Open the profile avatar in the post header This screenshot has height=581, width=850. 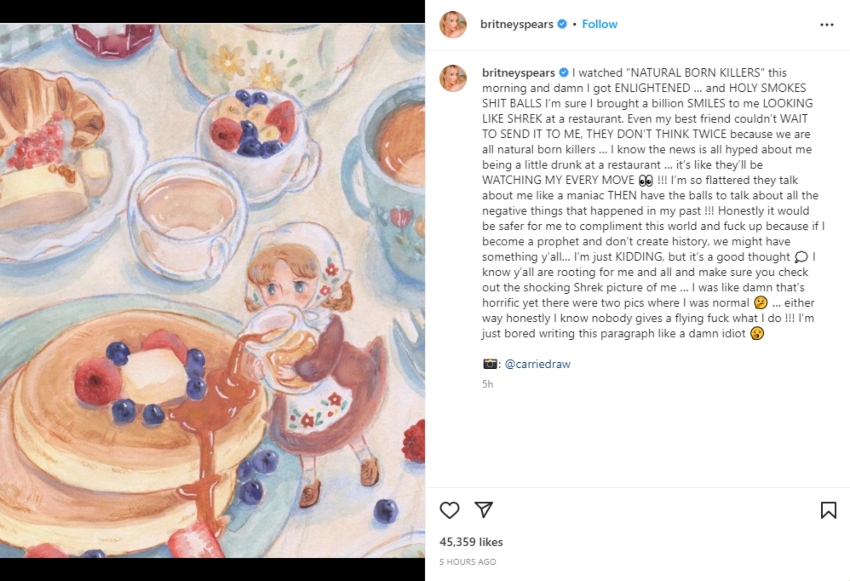click(454, 24)
